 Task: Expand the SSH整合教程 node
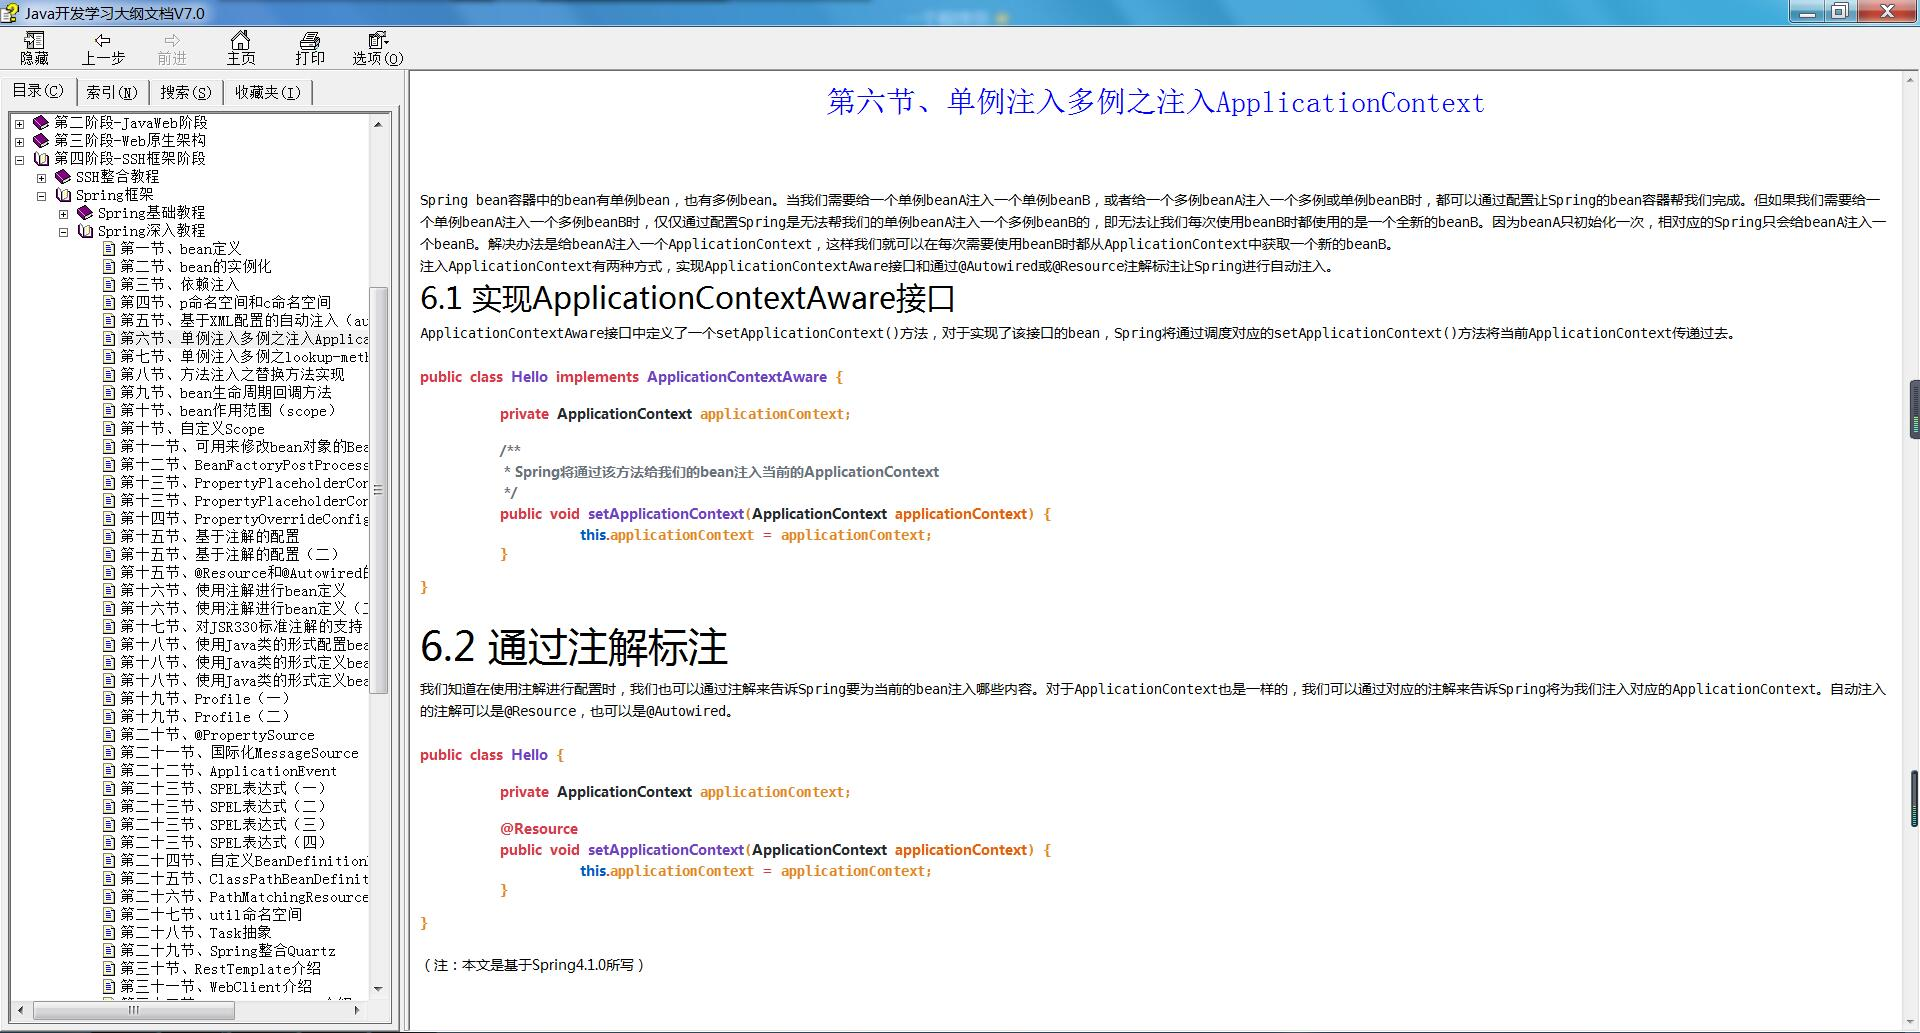(x=41, y=177)
